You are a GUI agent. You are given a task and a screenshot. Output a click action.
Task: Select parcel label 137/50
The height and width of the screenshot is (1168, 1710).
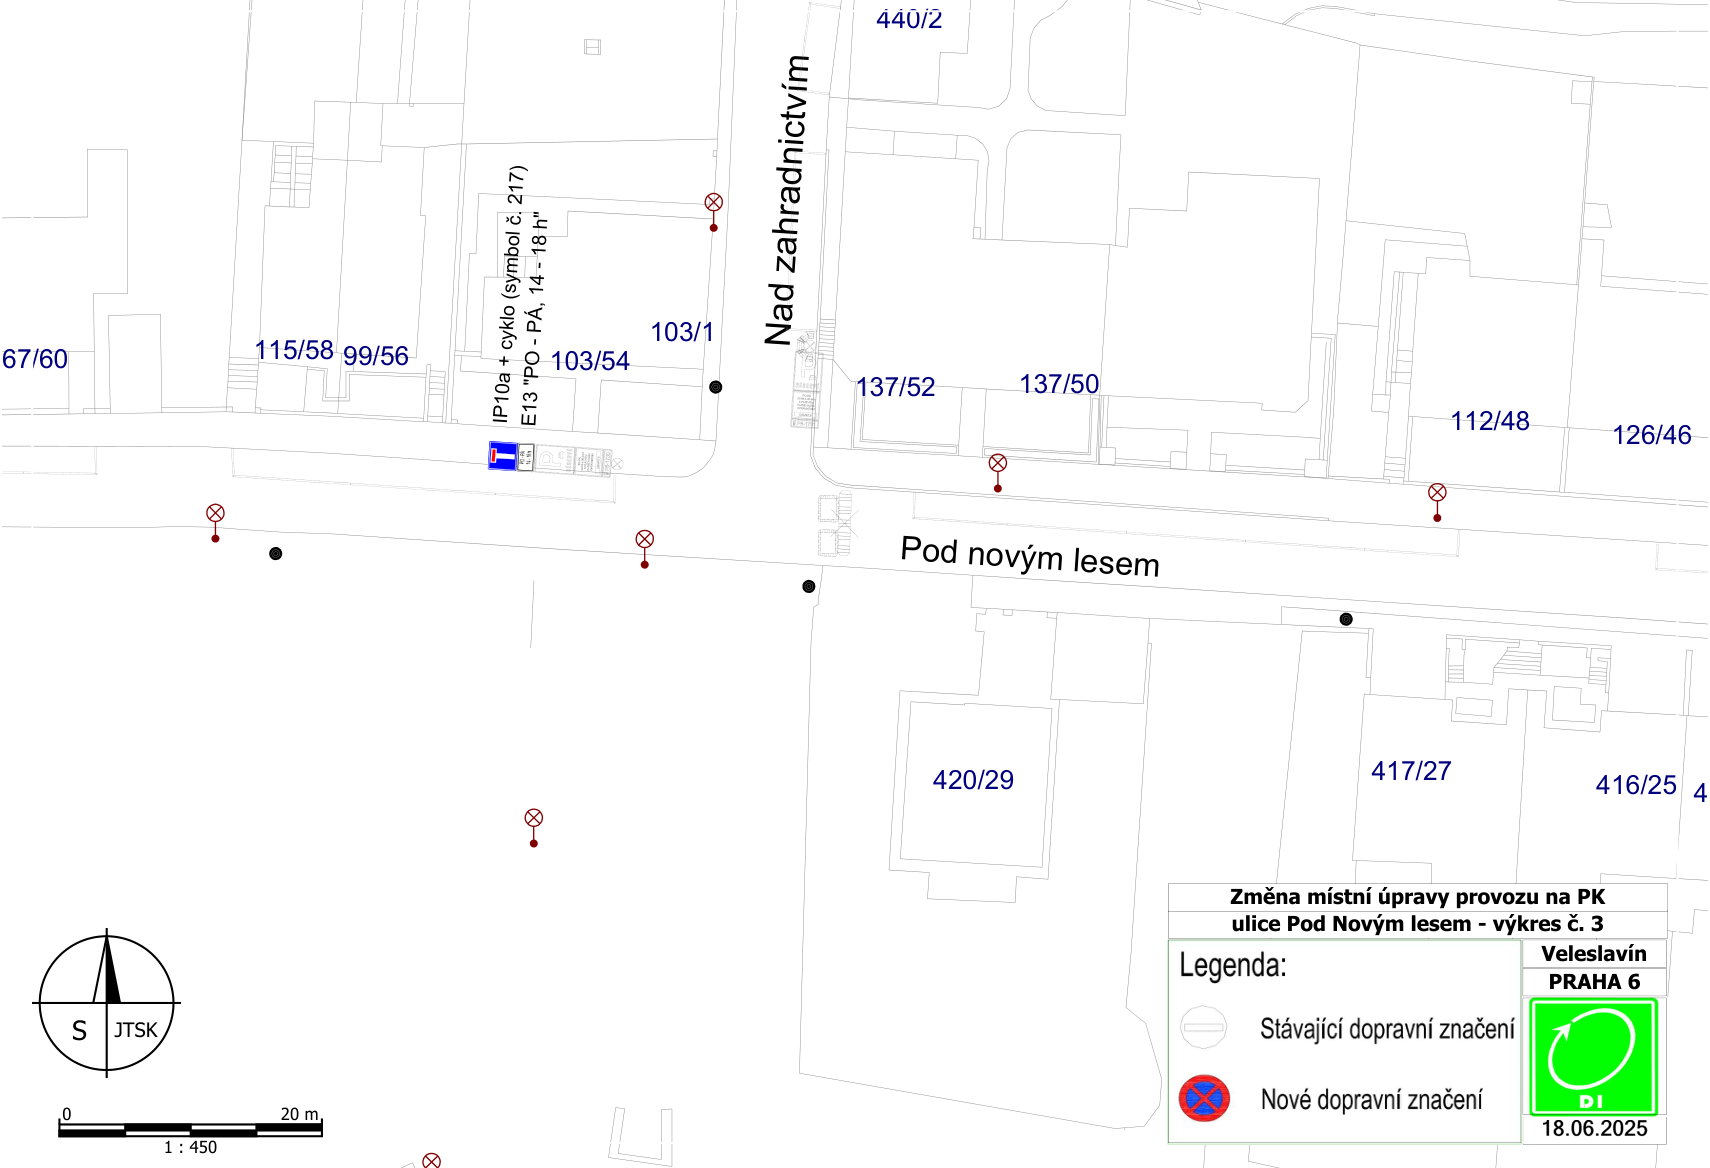pos(1059,384)
